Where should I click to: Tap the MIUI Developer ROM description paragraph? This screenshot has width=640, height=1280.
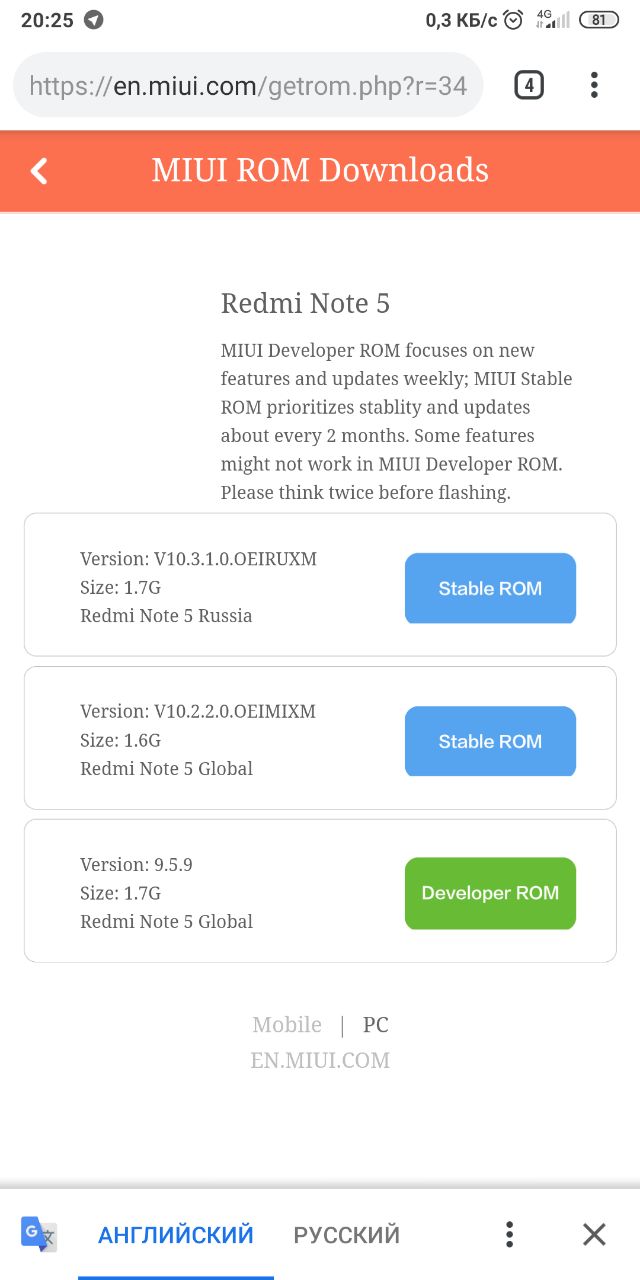(x=397, y=421)
